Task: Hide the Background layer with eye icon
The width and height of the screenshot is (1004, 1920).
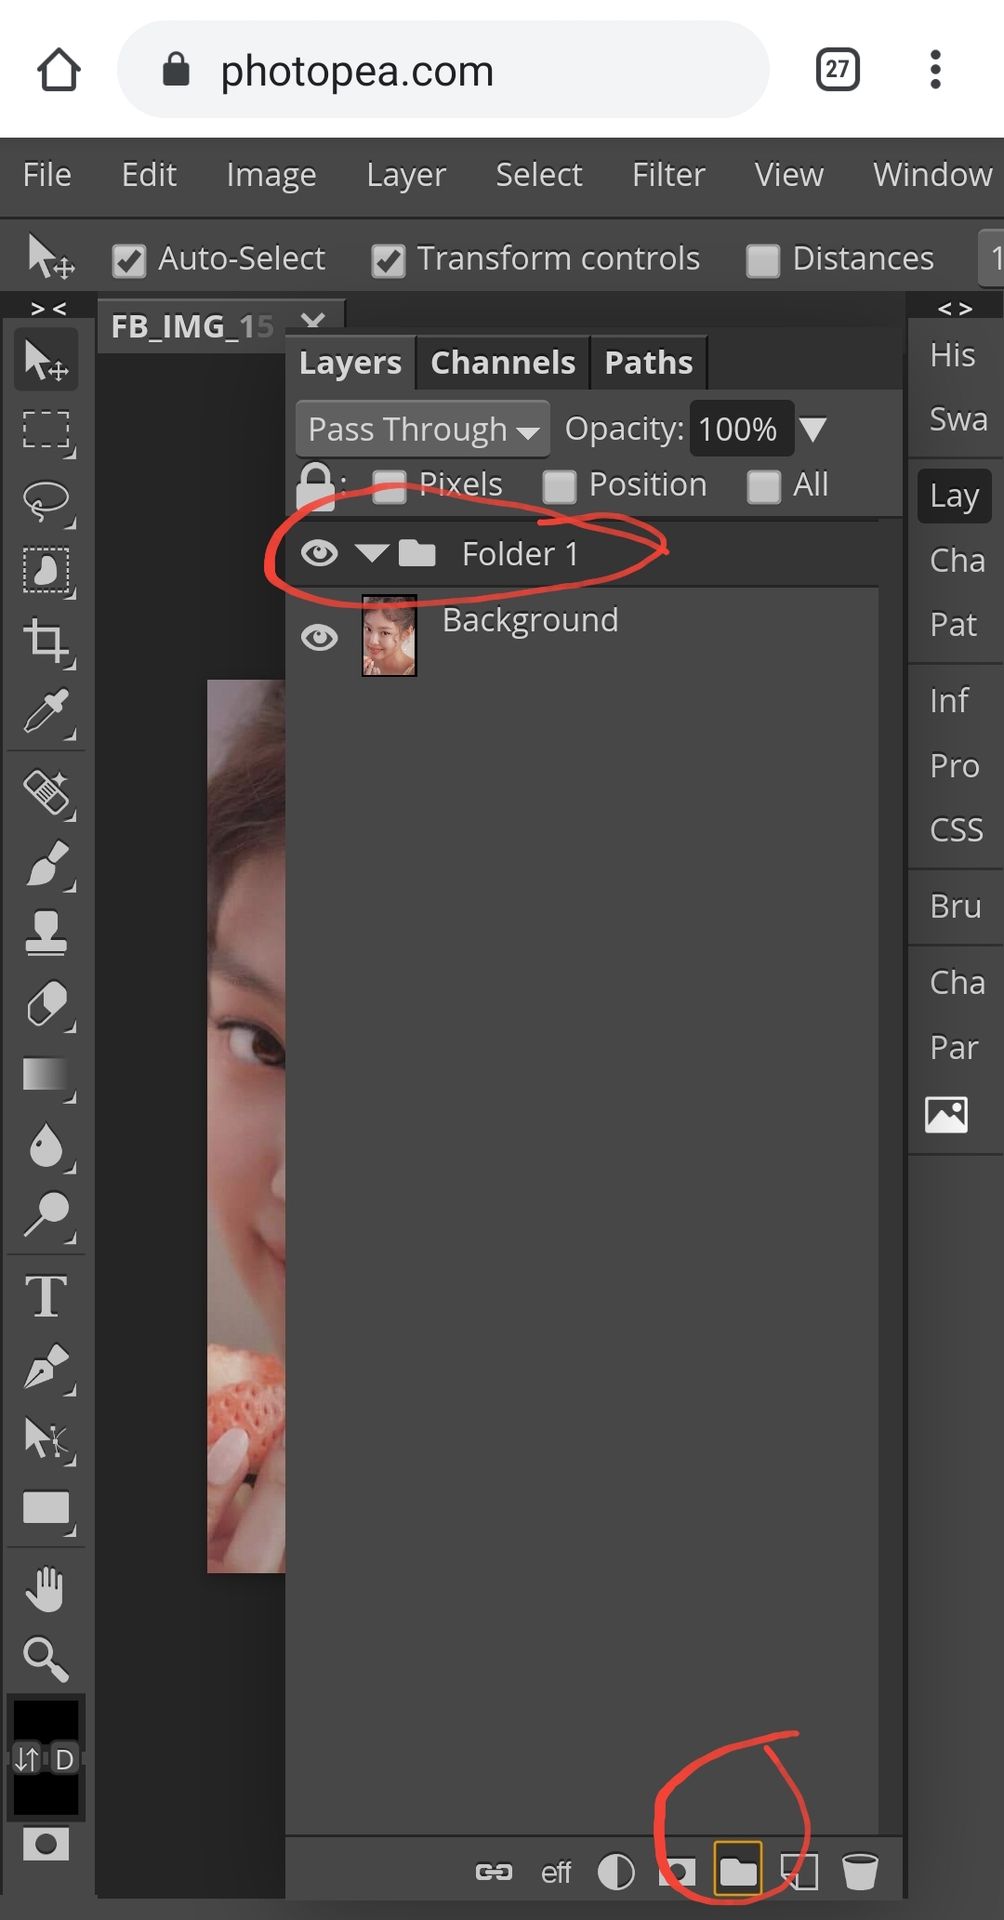Action: pyautogui.click(x=319, y=637)
